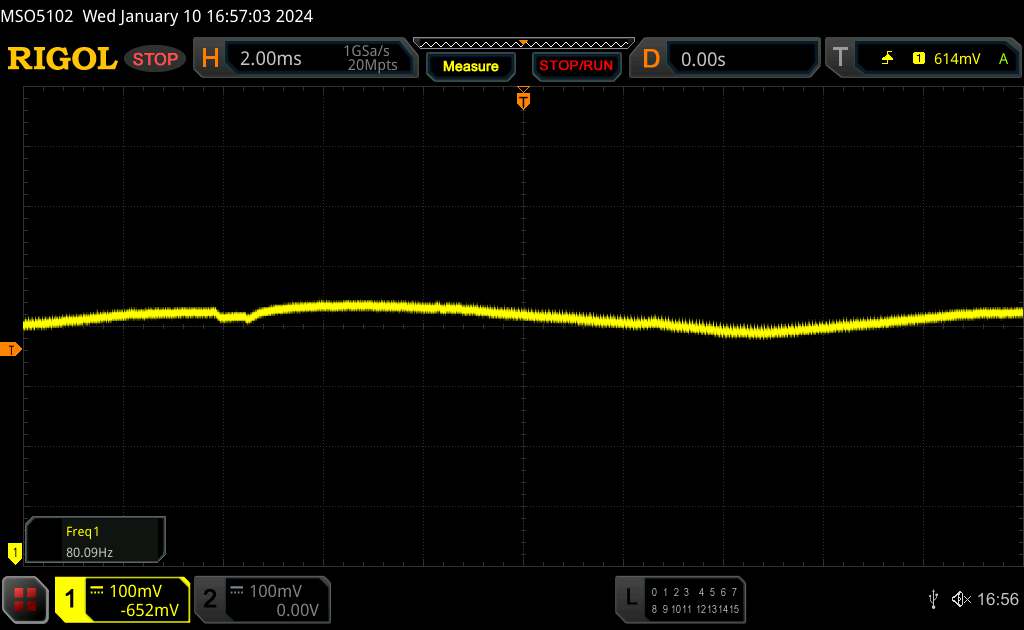Screen dimensions: 1024x630
Task: Open the logic analyzer L channels panel
Action: [x=680, y=599]
